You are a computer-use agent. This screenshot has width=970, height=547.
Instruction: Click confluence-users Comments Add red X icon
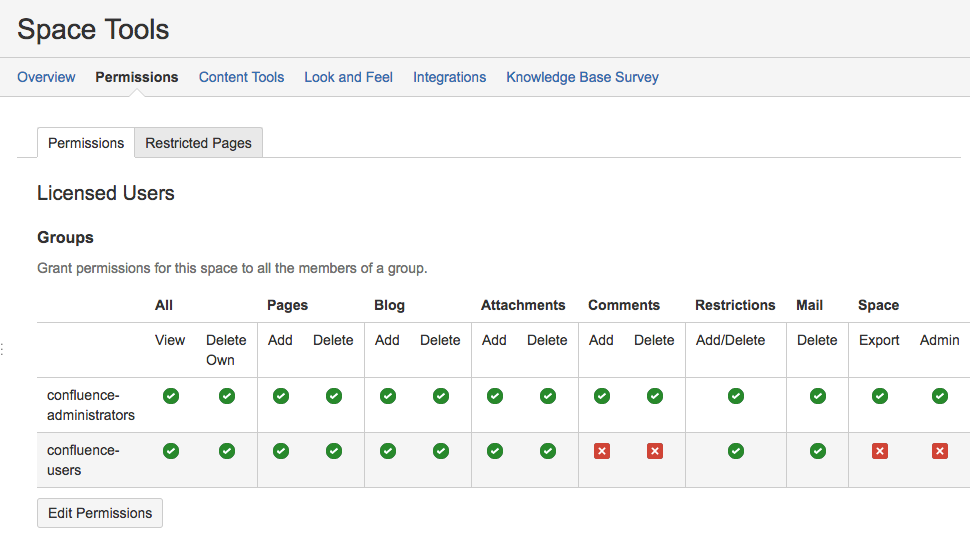click(x=602, y=451)
